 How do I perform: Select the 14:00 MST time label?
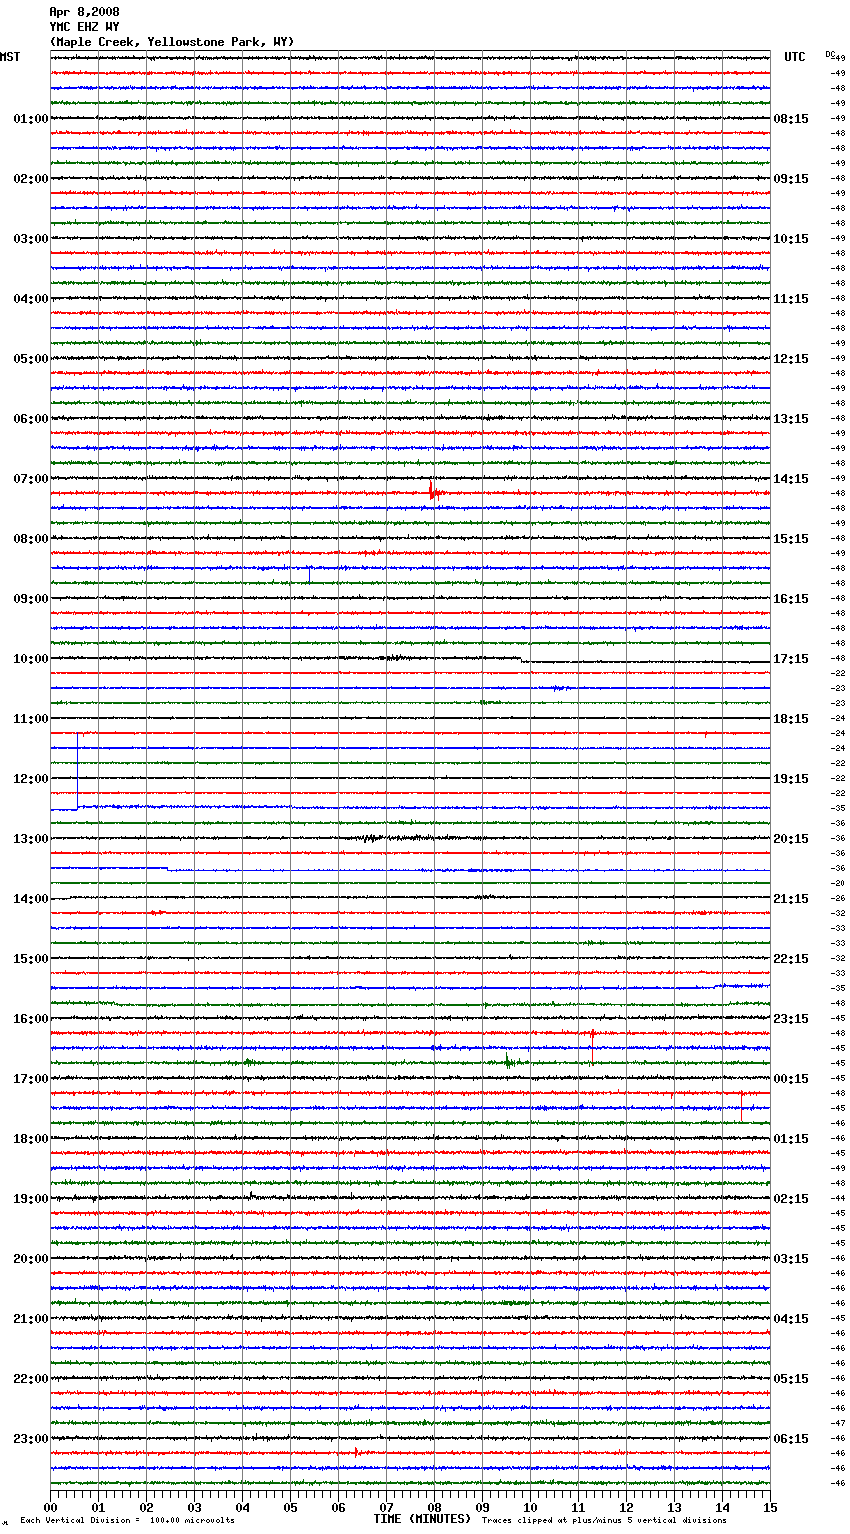pyautogui.click(x=31, y=899)
